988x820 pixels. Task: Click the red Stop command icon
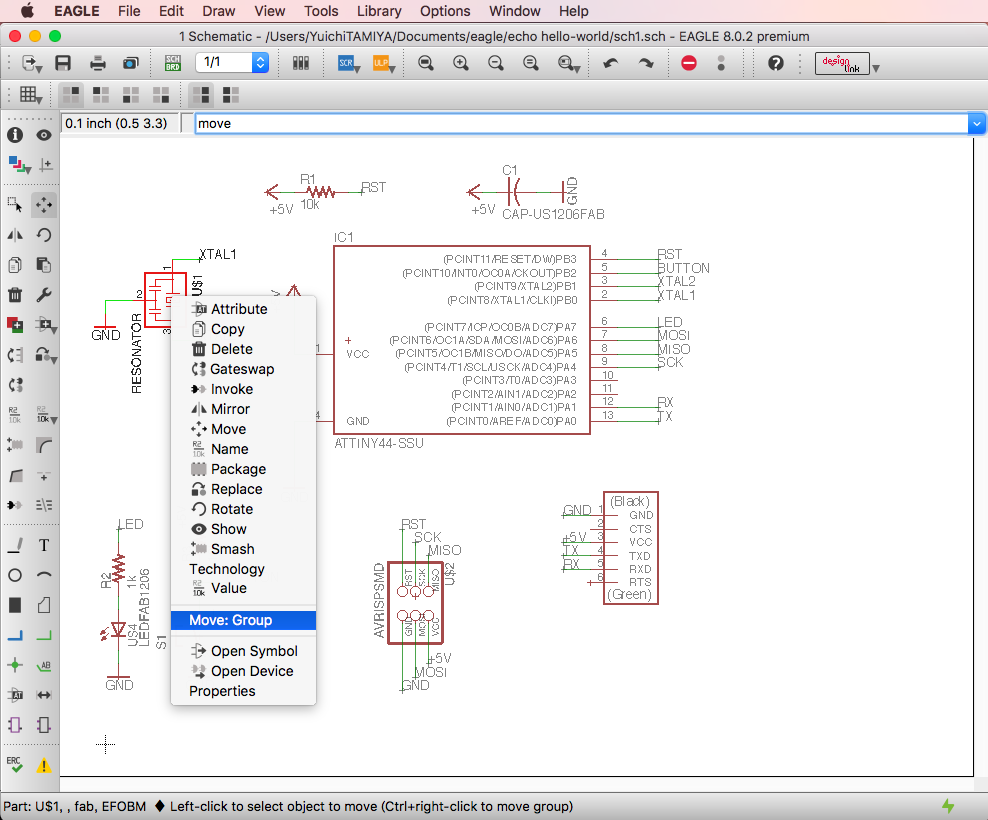coord(689,63)
